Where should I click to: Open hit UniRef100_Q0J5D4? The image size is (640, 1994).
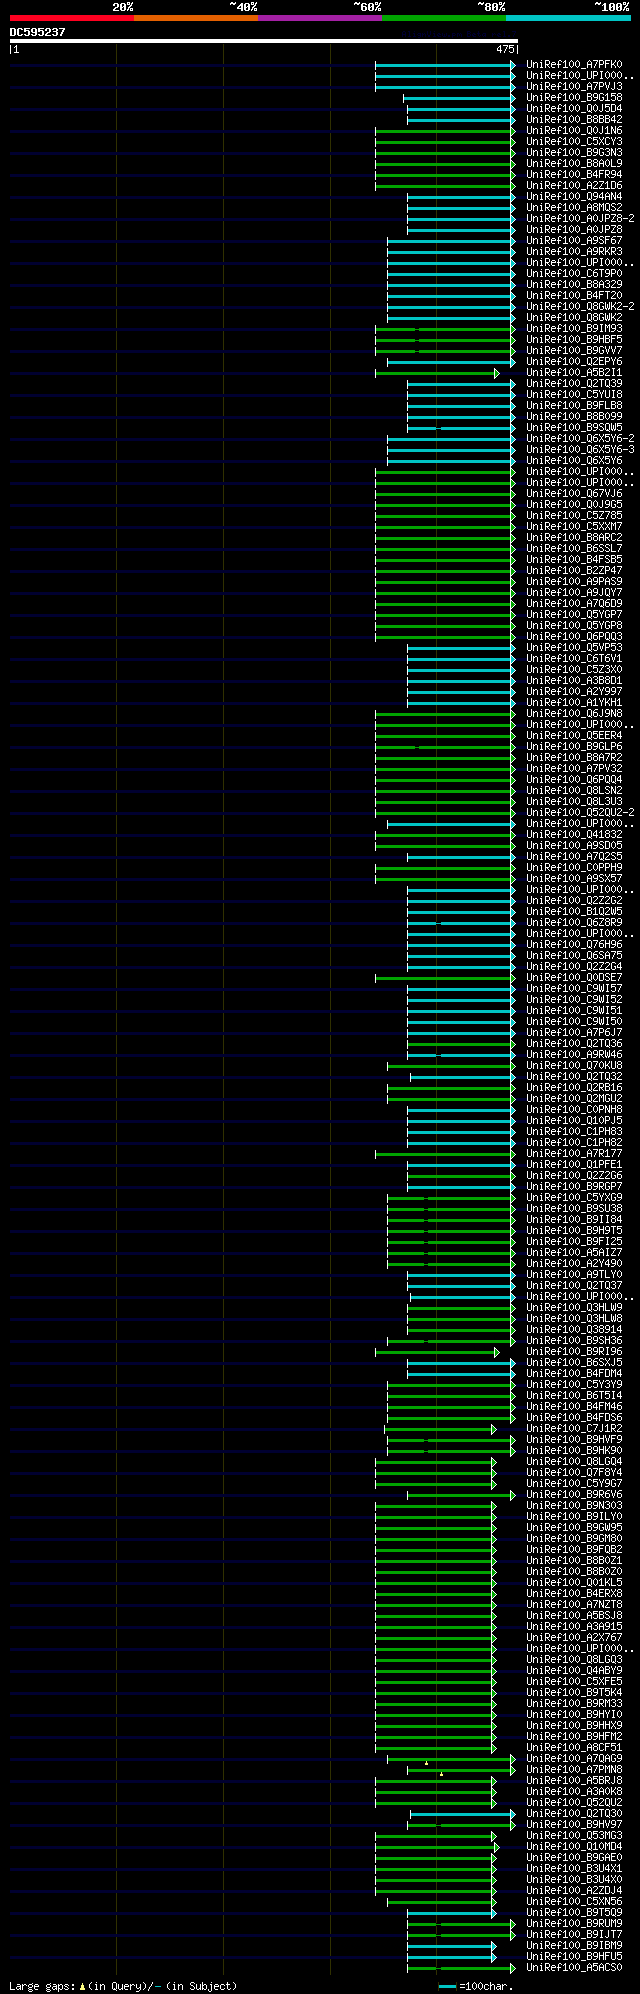point(574,109)
